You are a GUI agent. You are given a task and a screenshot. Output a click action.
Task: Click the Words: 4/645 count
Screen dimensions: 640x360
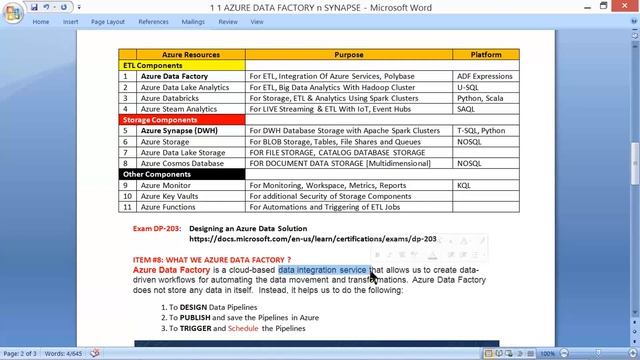(63, 353)
